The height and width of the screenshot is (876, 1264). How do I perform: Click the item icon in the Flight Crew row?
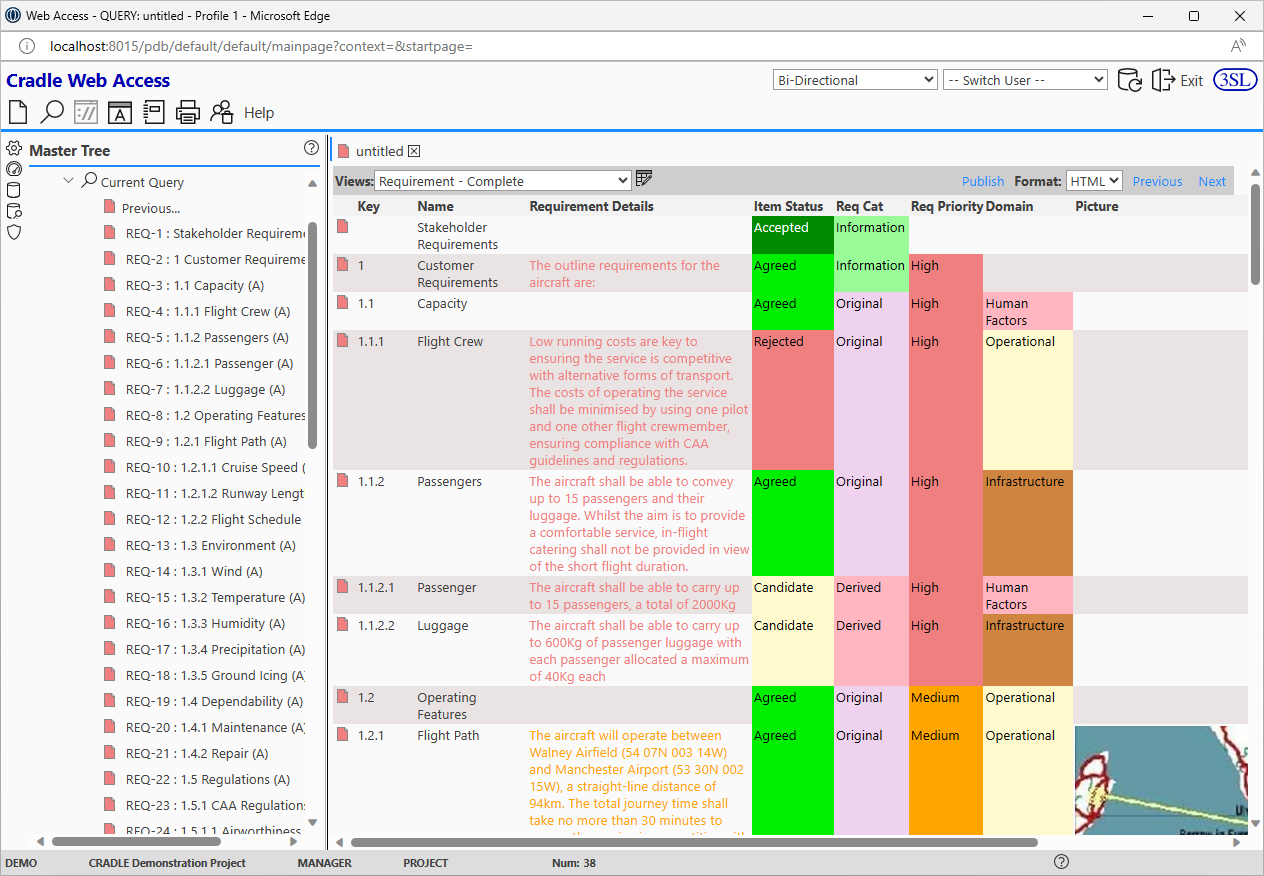coord(343,341)
